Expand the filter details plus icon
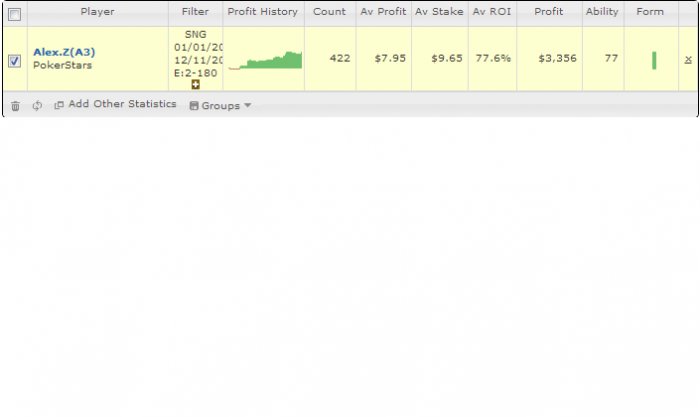This screenshot has height=417, width=700. 196,84
